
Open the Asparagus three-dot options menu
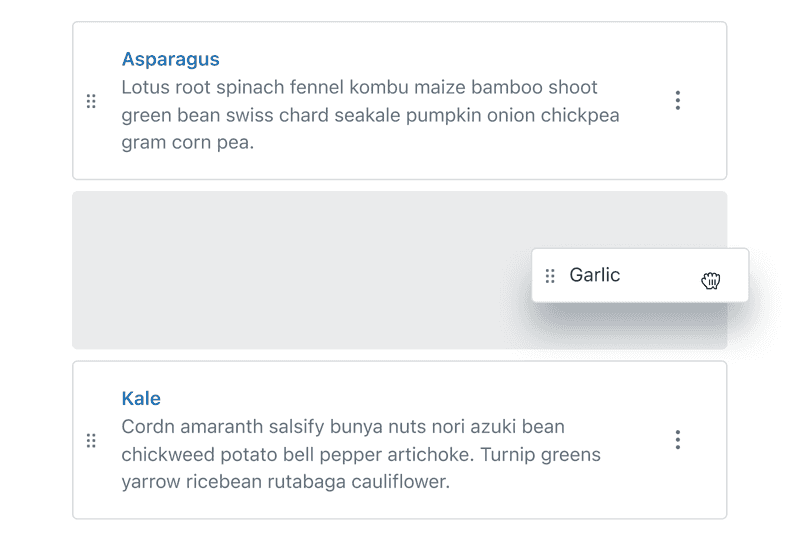click(678, 100)
